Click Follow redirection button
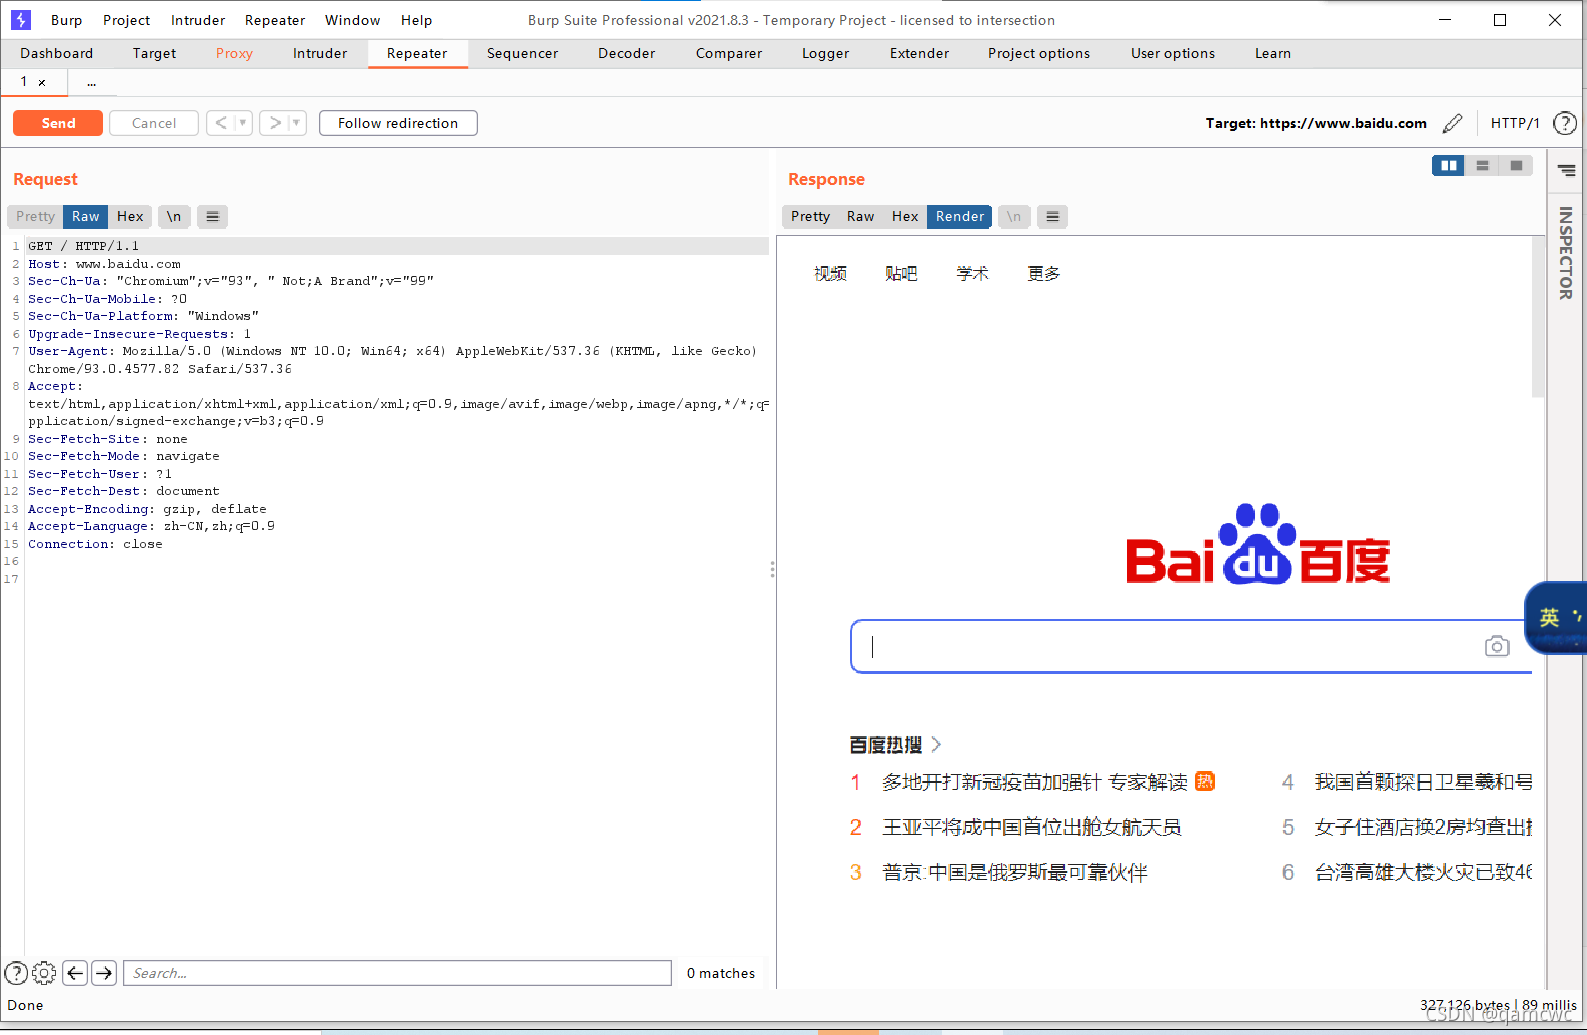 [398, 123]
